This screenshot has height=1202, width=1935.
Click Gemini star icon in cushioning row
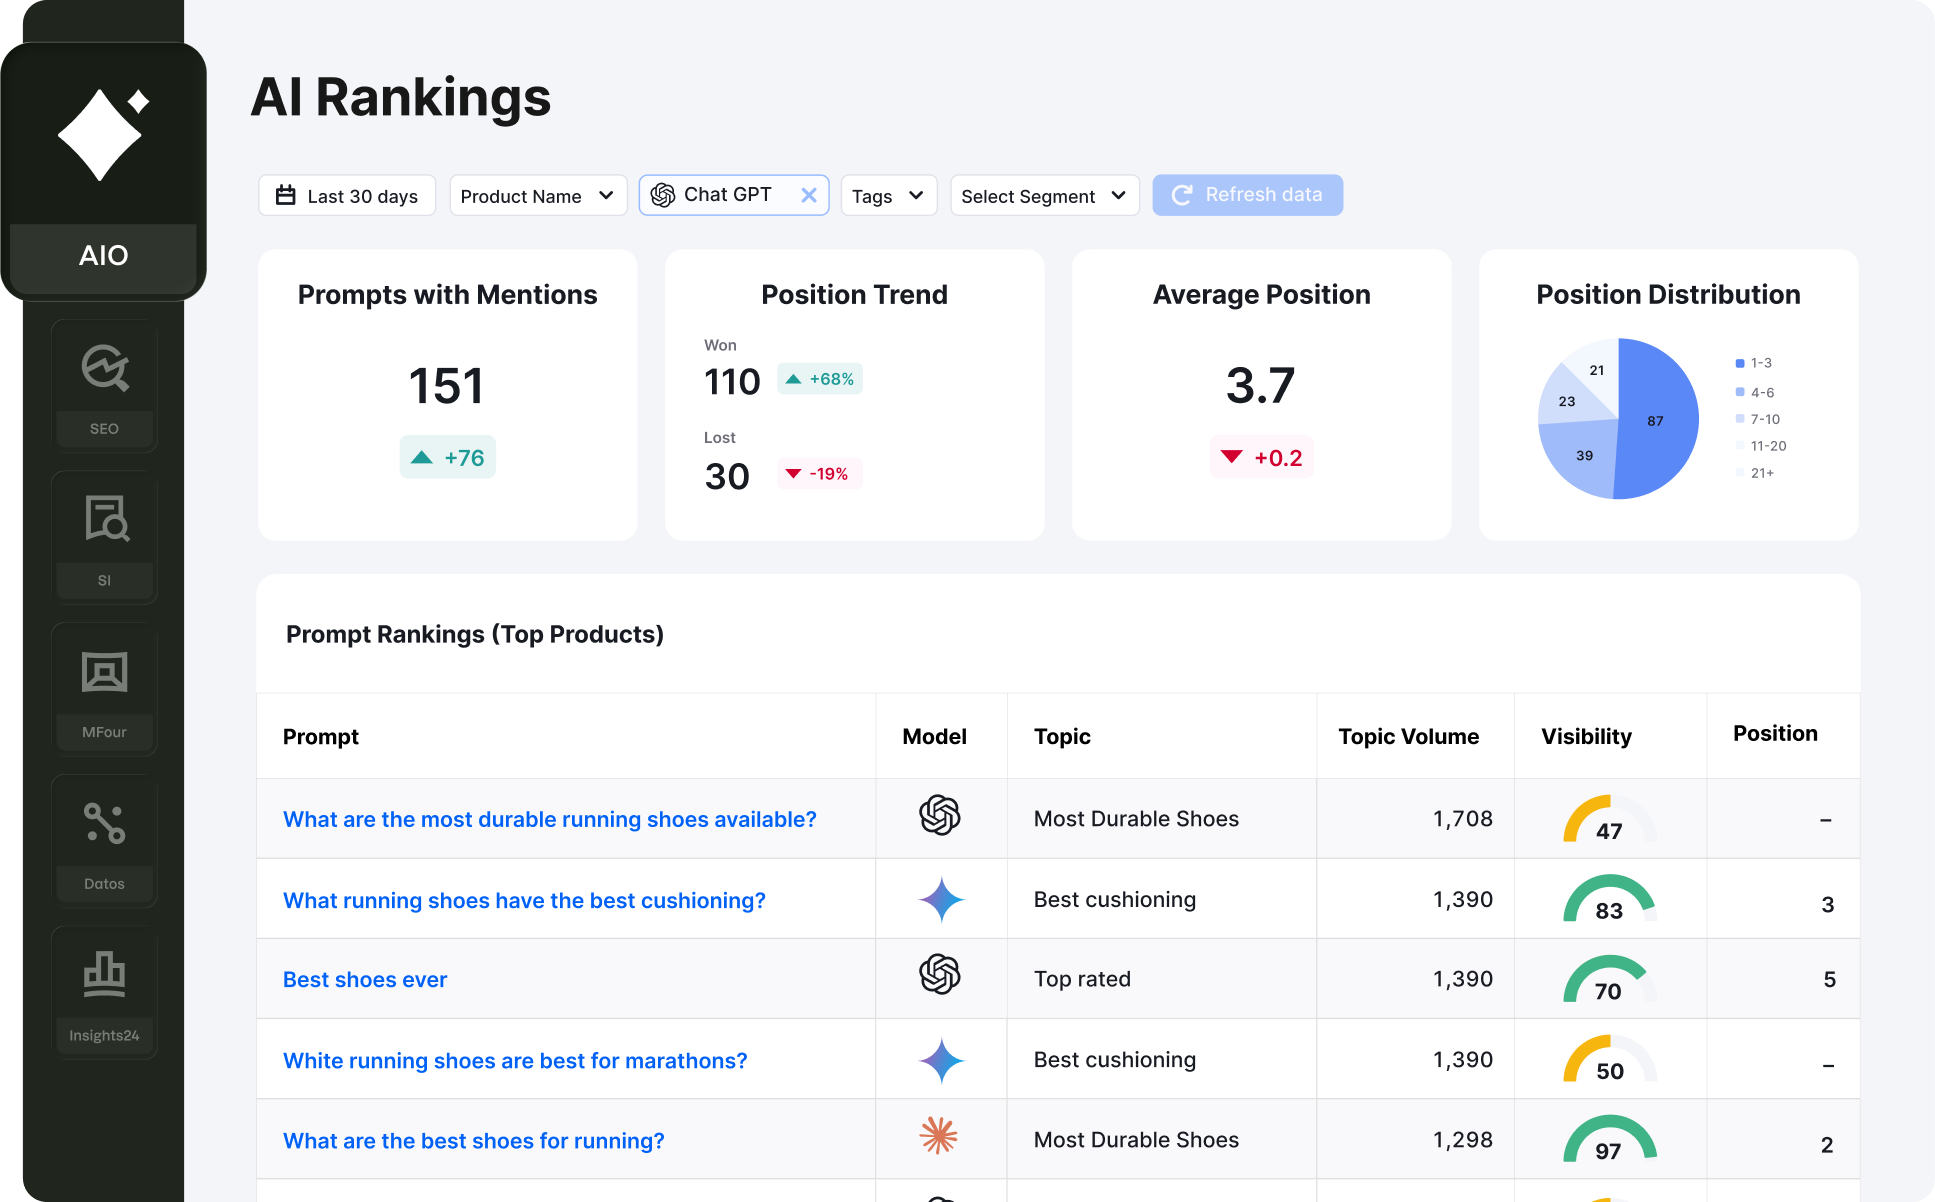click(941, 899)
